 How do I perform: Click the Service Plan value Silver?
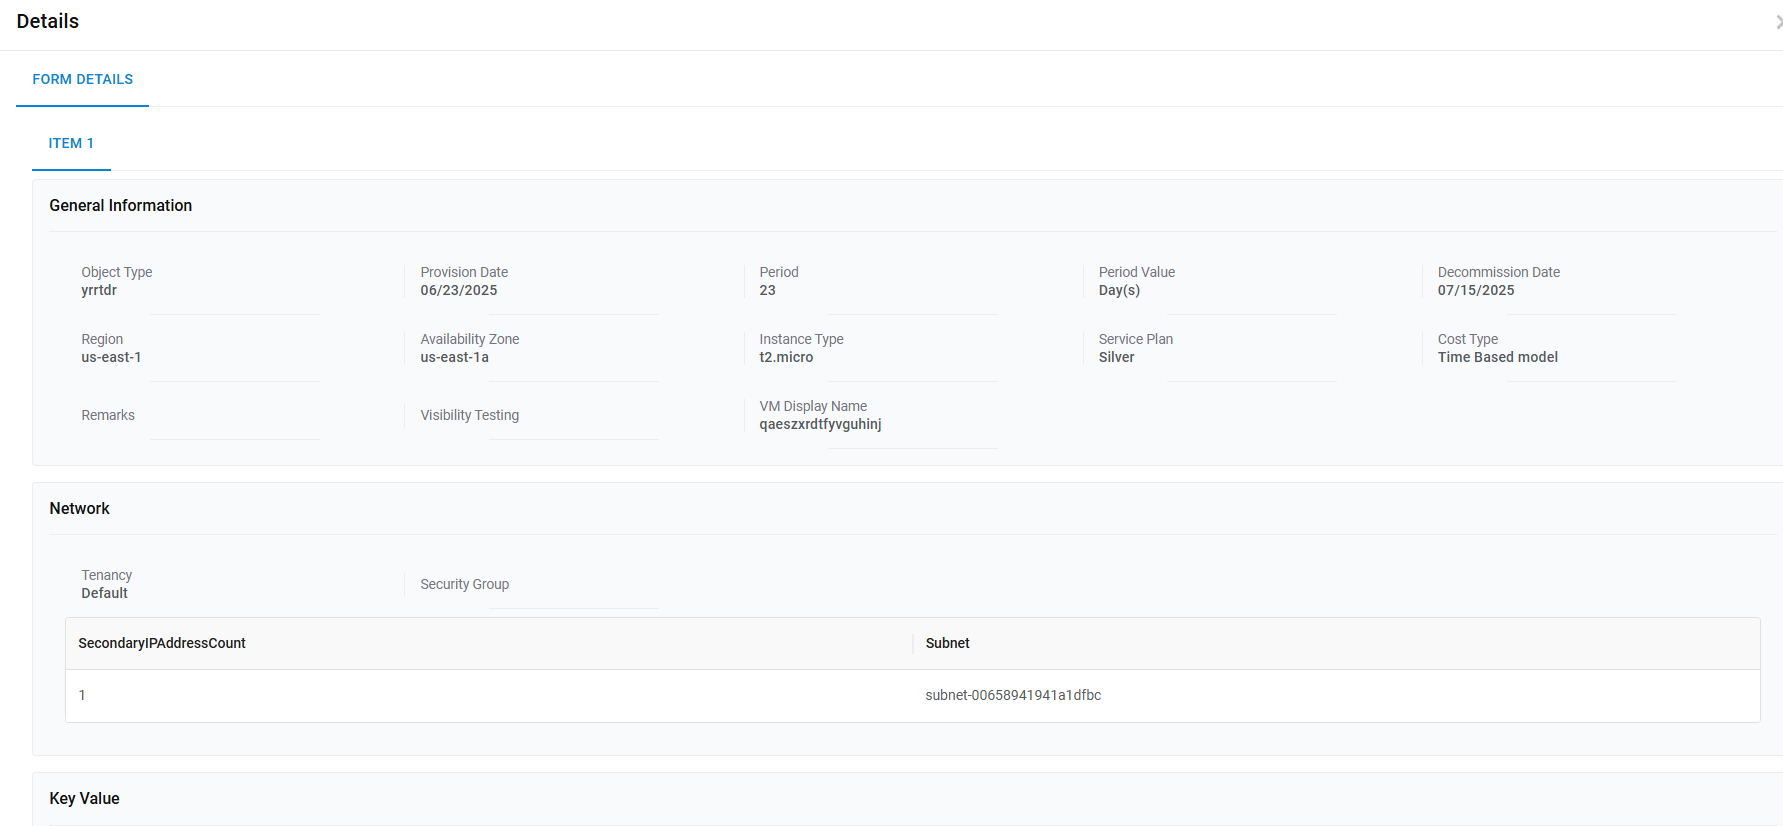coord(1116,358)
